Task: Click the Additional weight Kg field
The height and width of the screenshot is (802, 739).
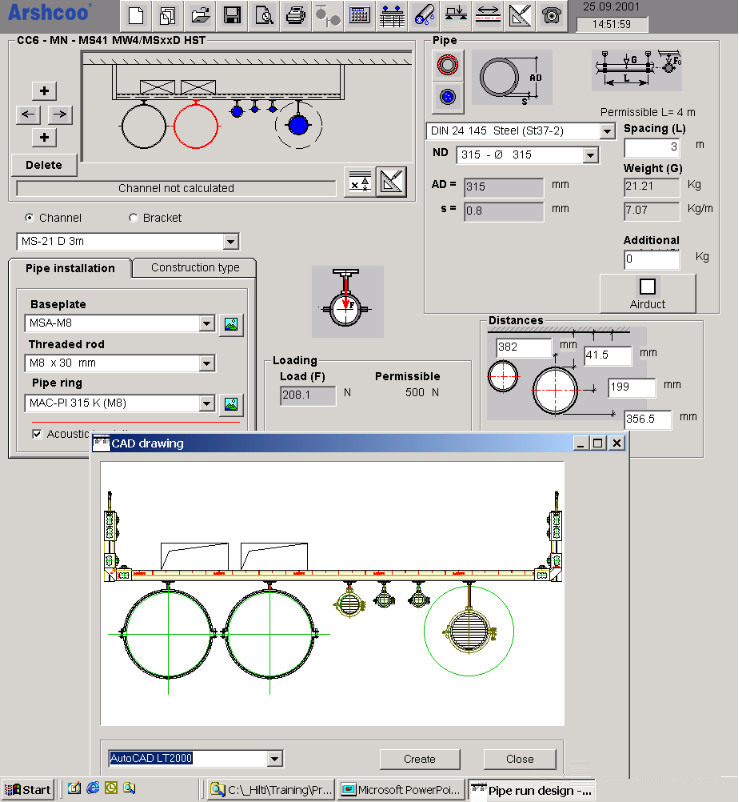Action: (x=652, y=259)
